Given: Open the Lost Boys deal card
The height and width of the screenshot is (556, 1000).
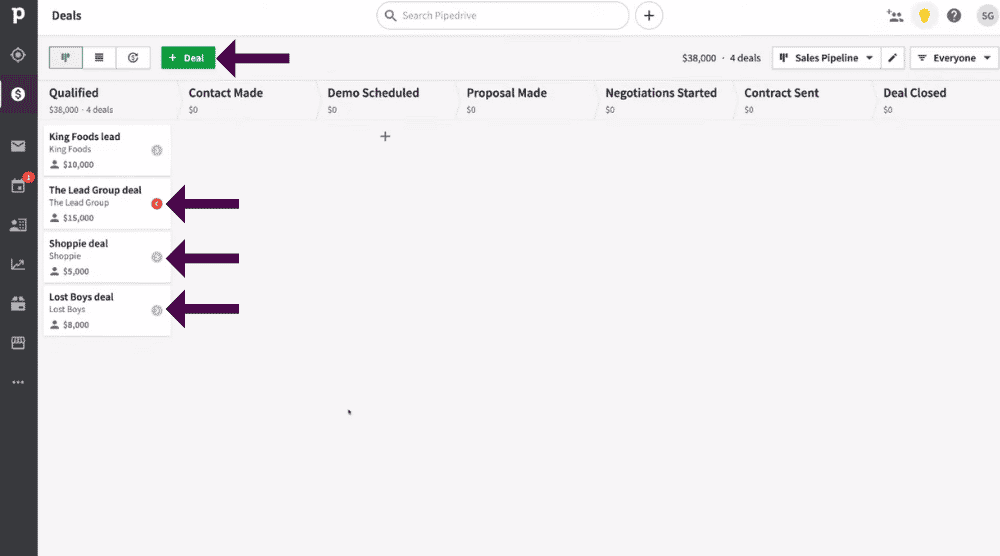Looking at the screenshot, I should 107,311.
